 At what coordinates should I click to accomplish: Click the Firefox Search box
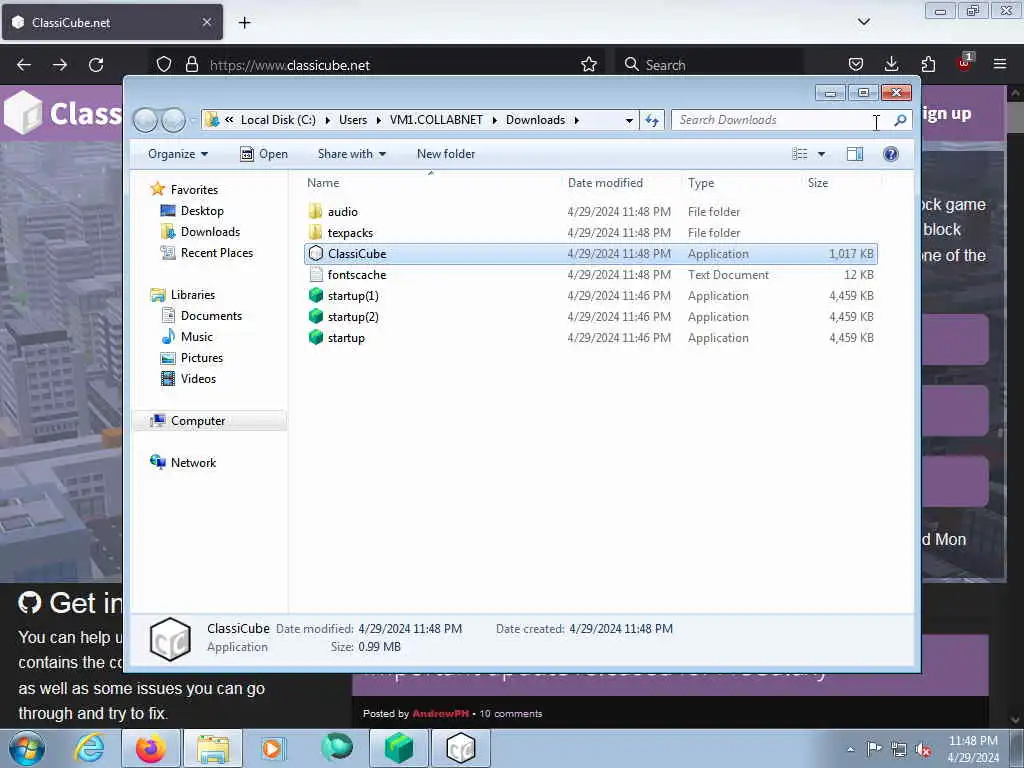click(709, 65)
